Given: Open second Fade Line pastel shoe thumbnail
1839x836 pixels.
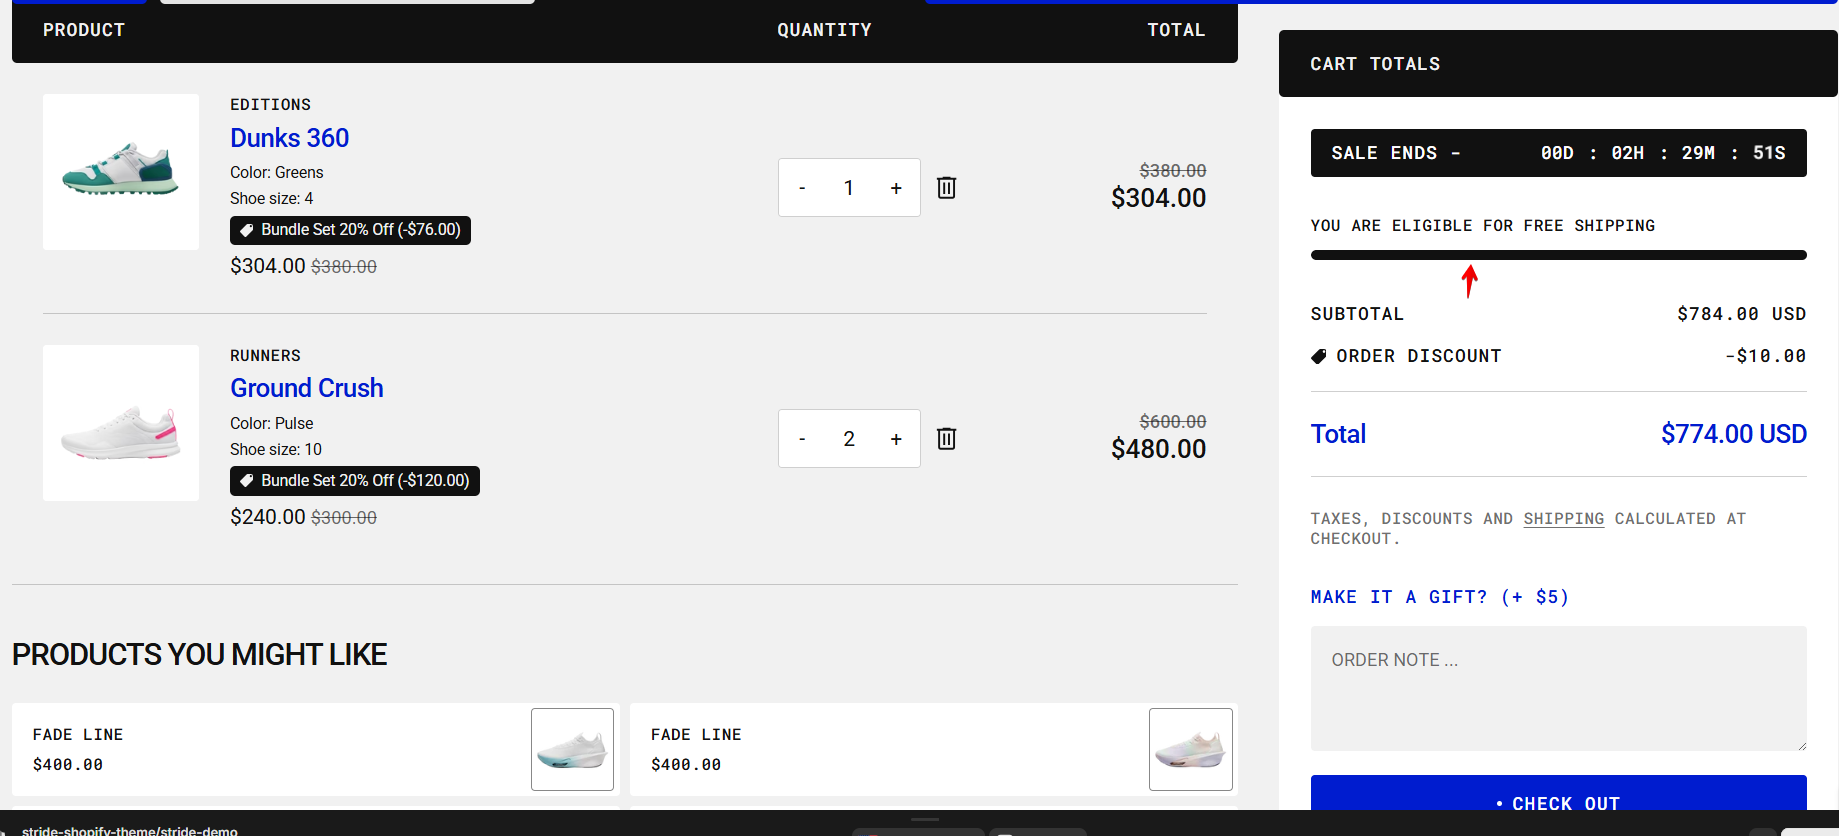Looking at the screenshot, I should pyautogui.click(x=1190, y=750).
